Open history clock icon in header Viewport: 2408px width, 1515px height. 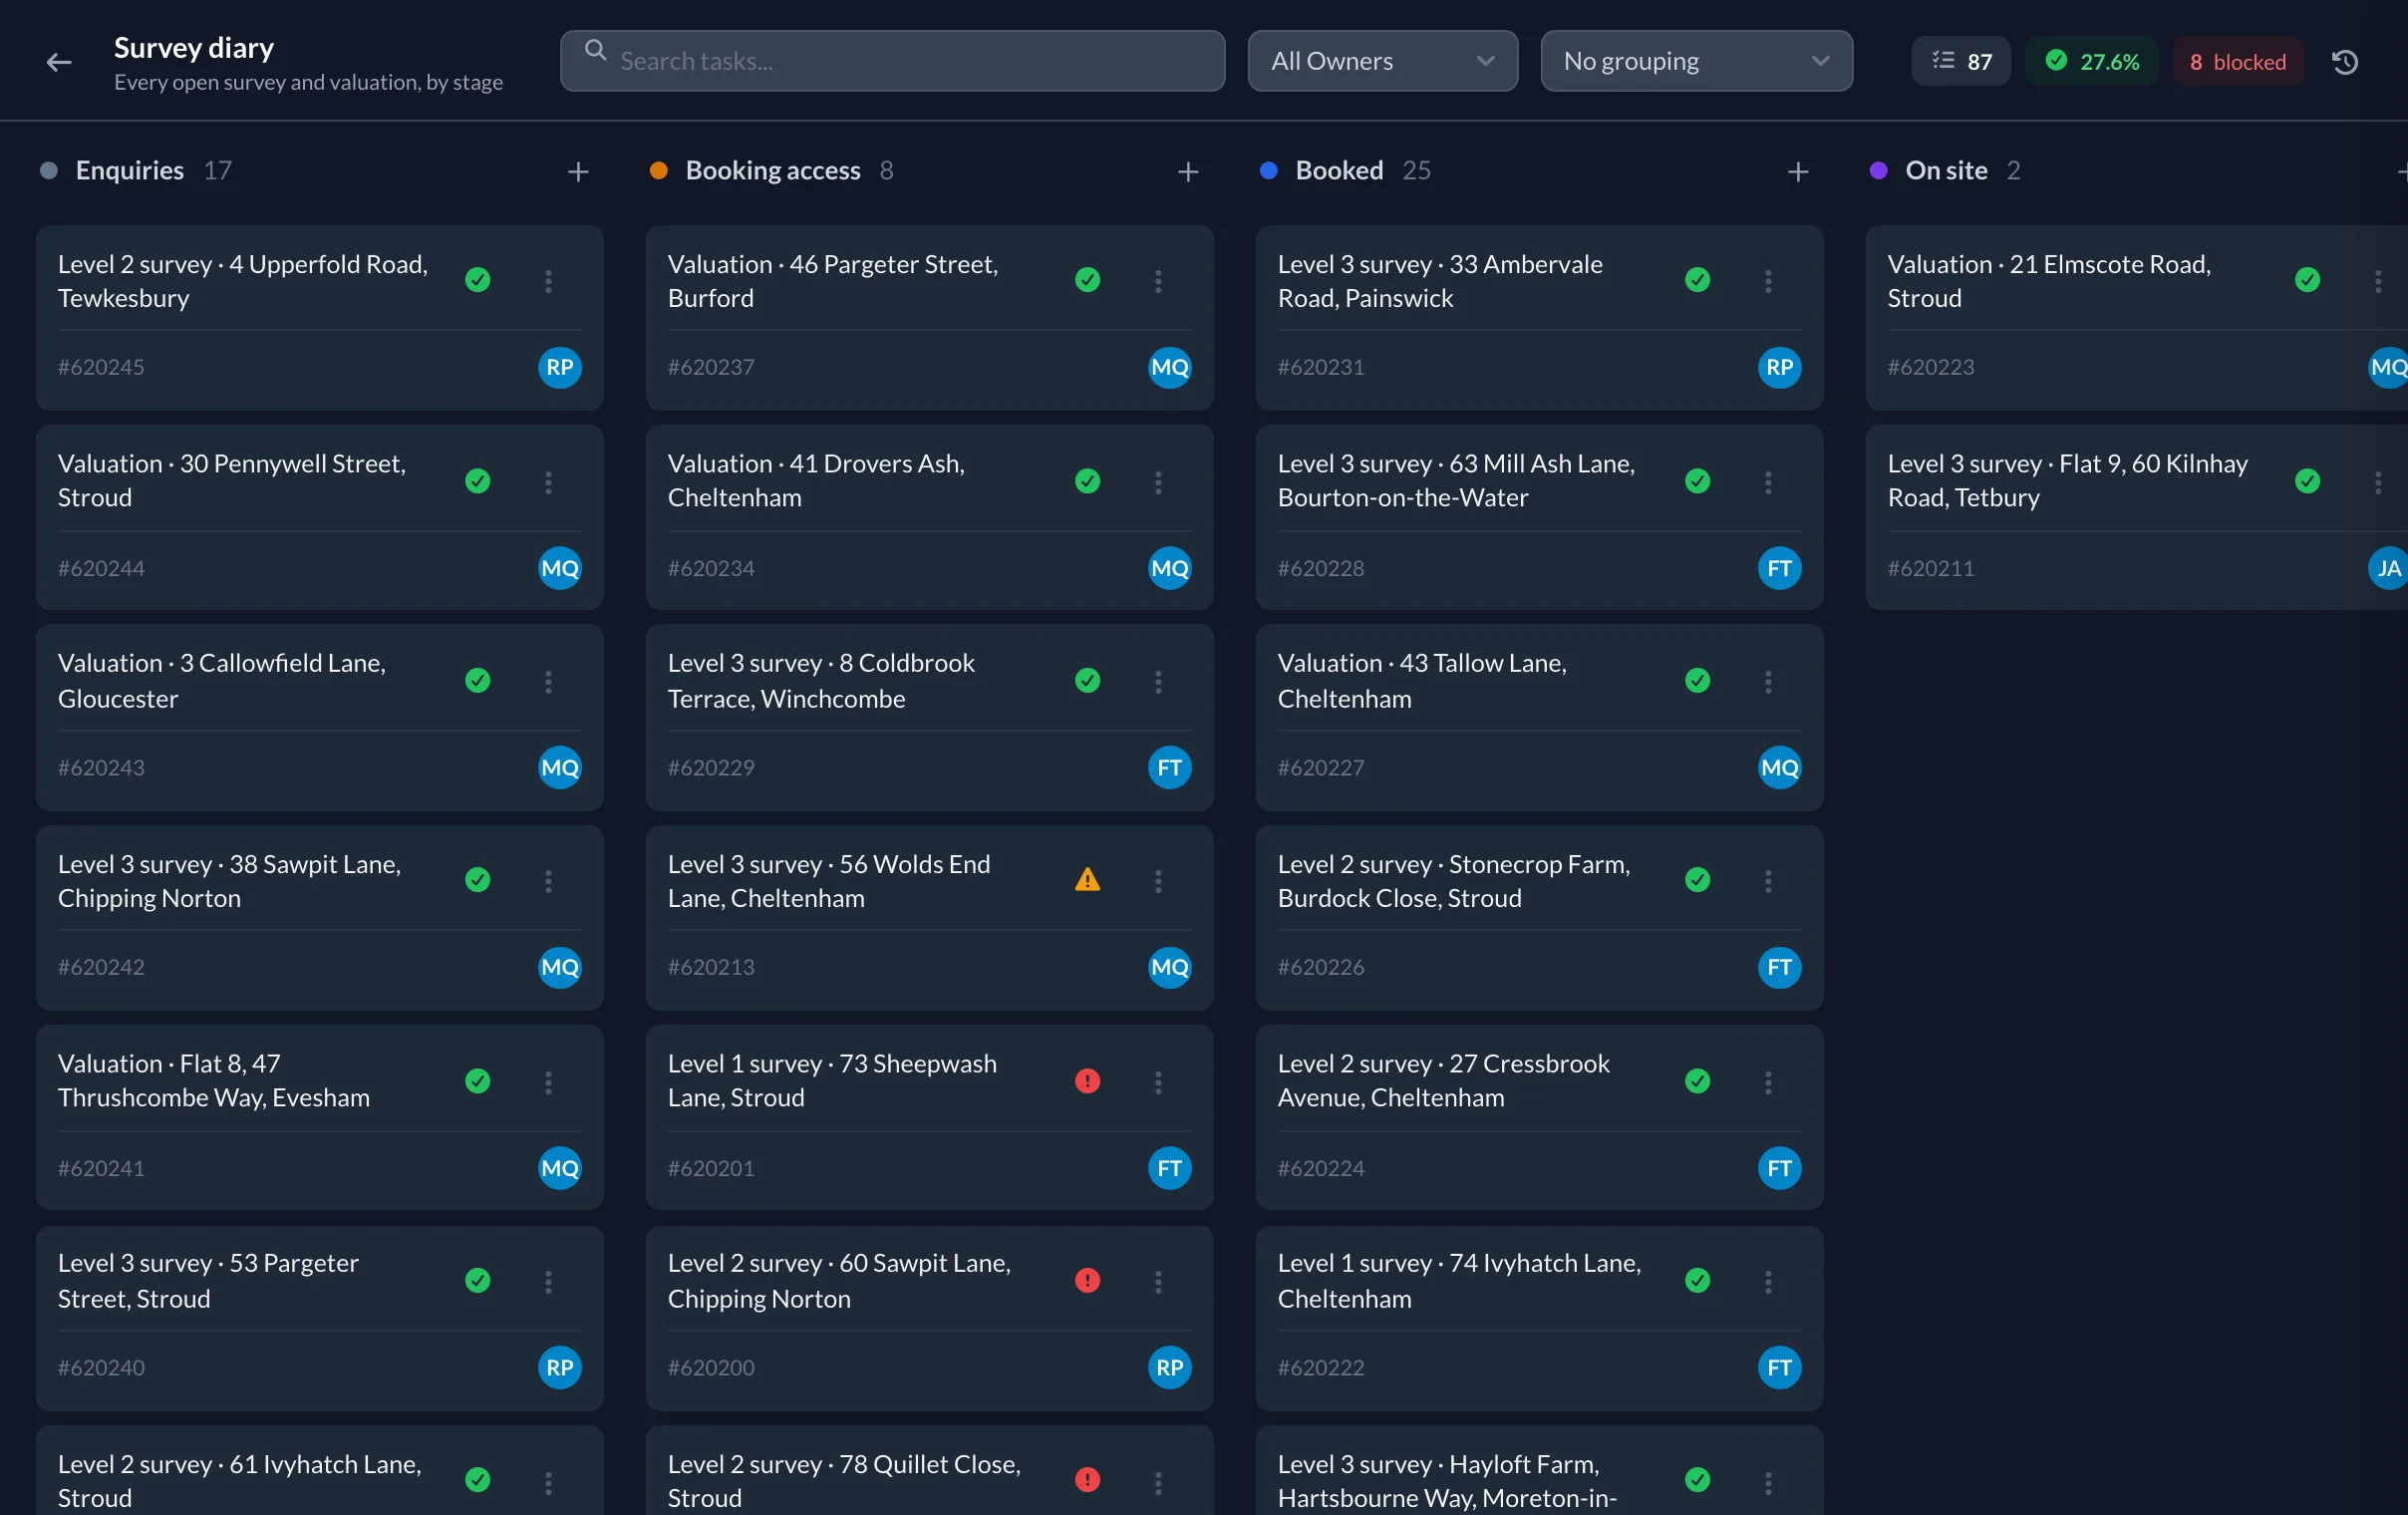point(2345,62)
